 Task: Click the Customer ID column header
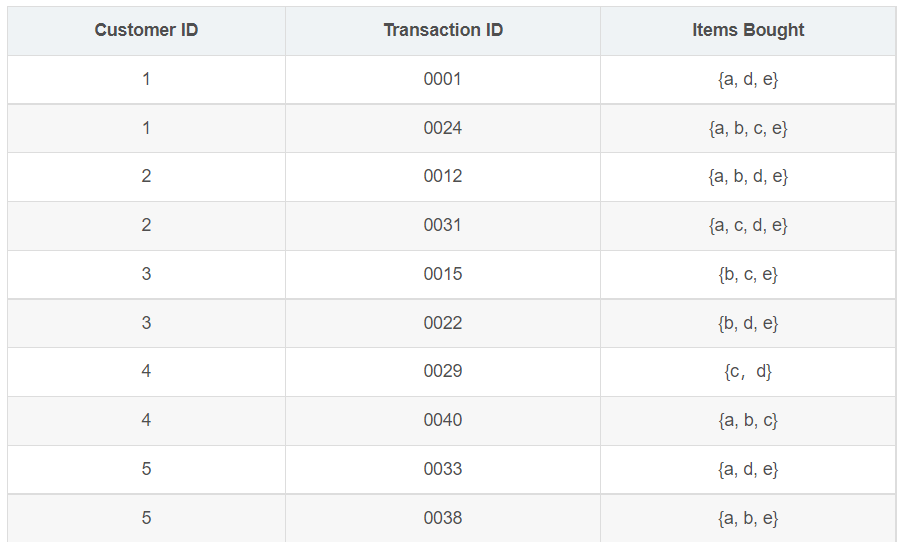(x=146, y=31)
